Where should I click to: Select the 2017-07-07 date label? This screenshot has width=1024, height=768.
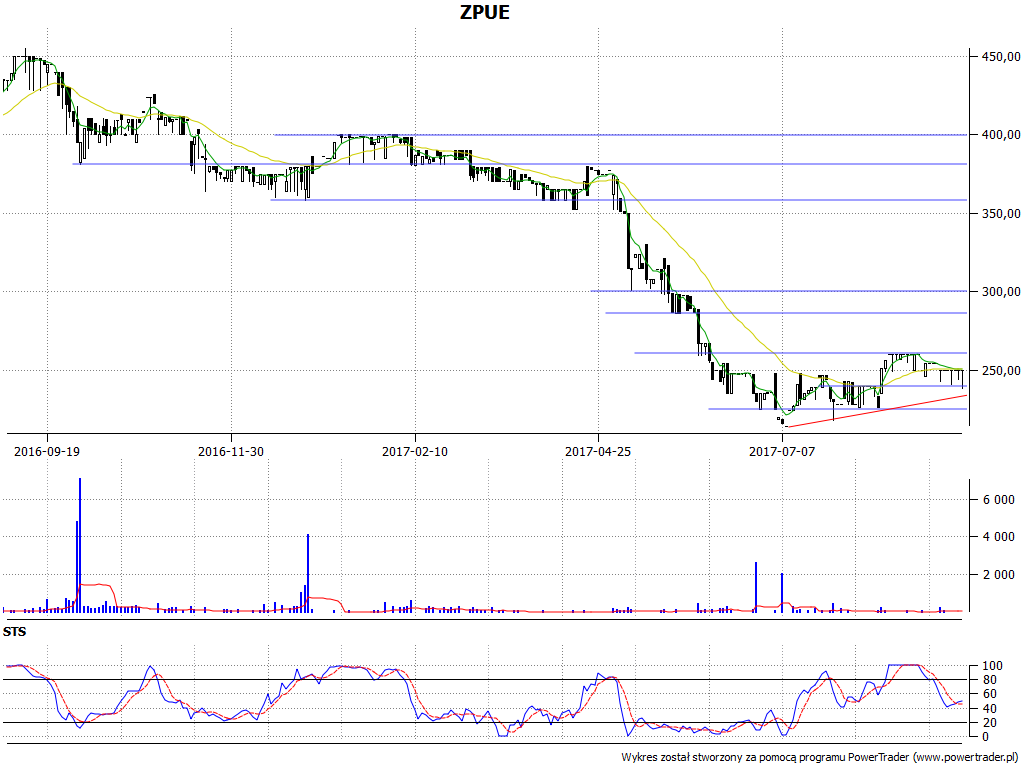[782, 451]
